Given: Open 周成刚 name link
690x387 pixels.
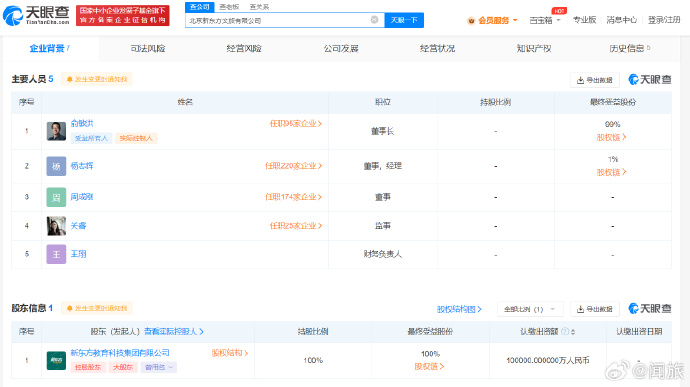Looking at the screenshot, I should [x=82, y=197].
